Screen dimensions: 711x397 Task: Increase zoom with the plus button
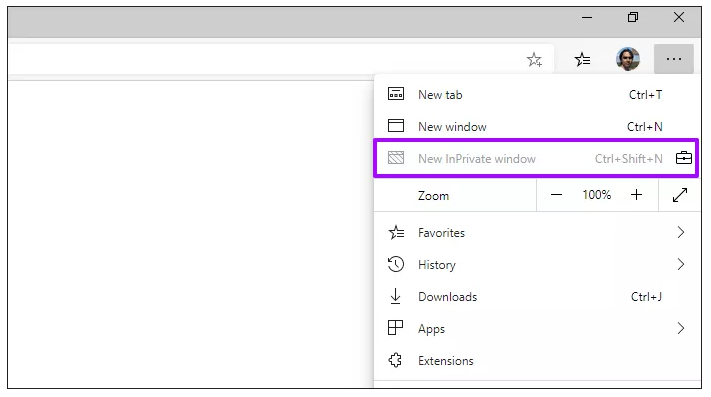tap(636, 195)
